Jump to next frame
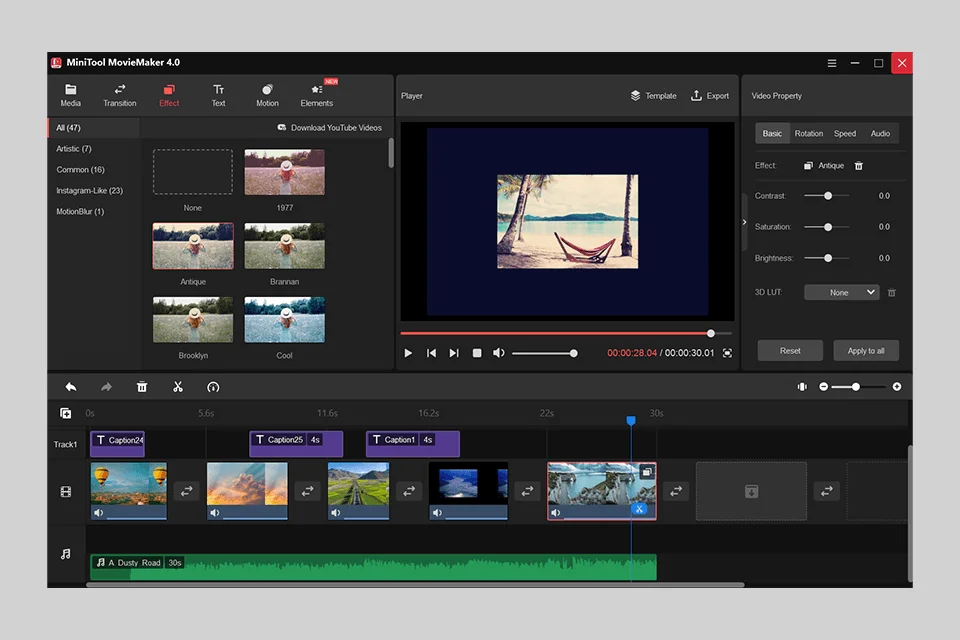Image resolution: width=960 pixels, height=640 pixels. (454, 353)
